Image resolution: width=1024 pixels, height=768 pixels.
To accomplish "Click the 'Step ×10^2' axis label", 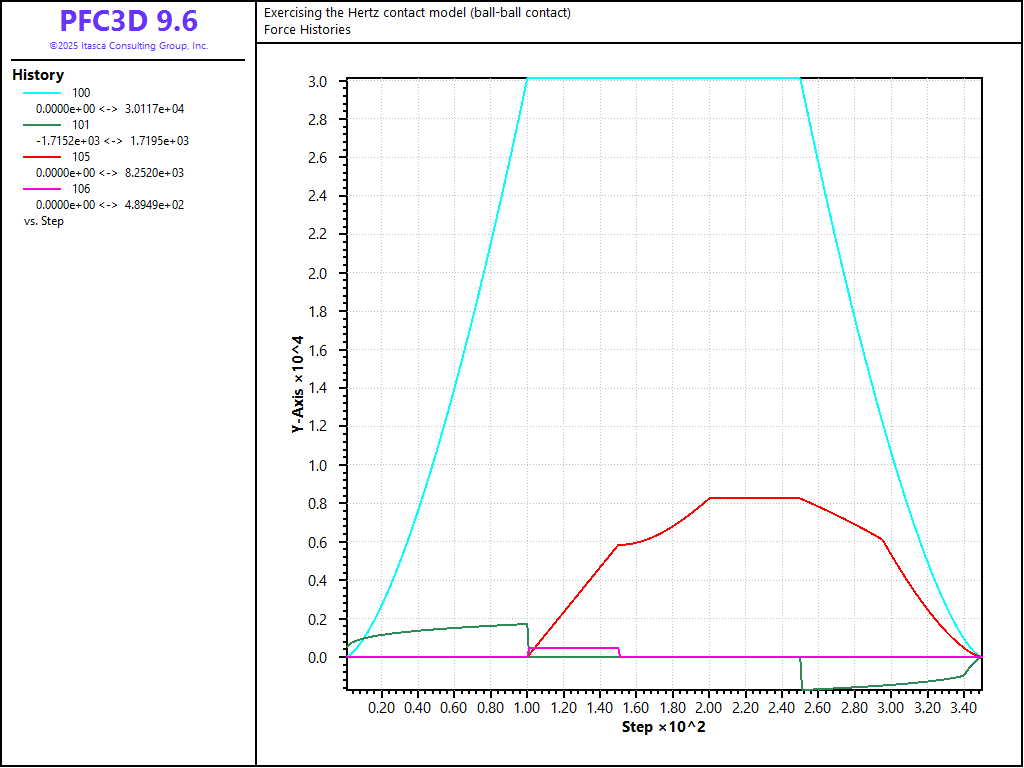I will point(664,726).
